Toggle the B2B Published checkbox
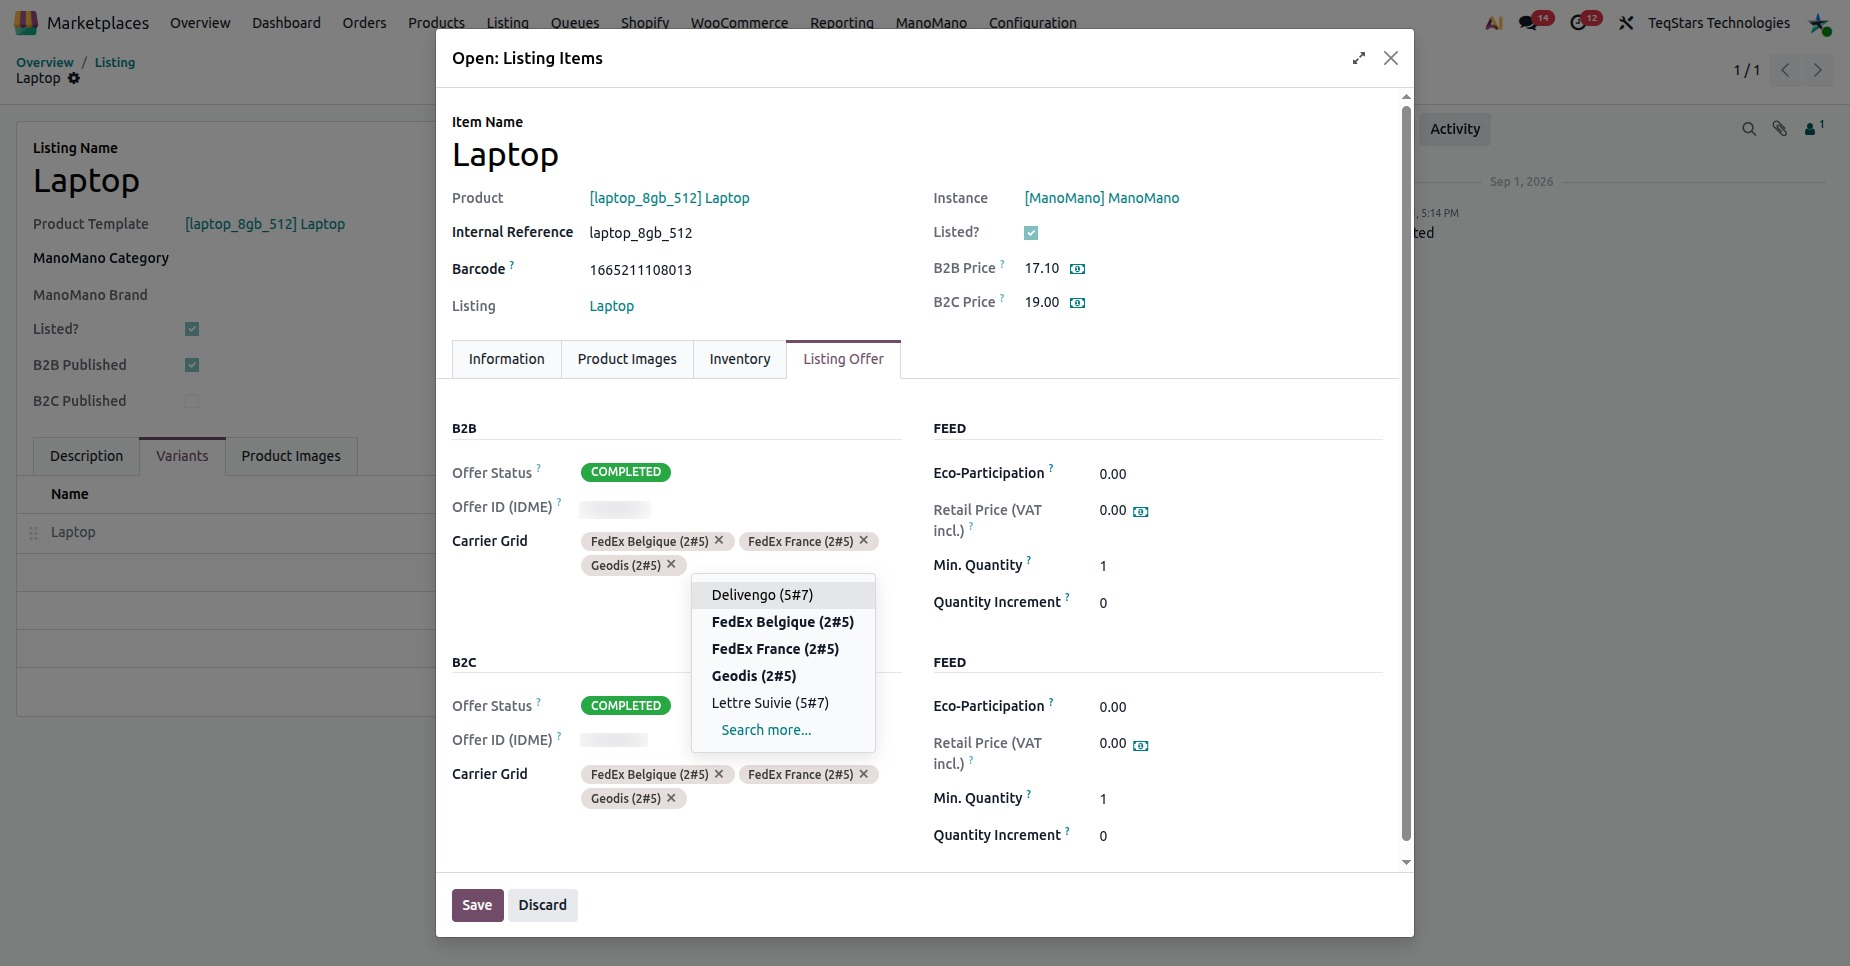1850x966 pixels. pos(192,365)
